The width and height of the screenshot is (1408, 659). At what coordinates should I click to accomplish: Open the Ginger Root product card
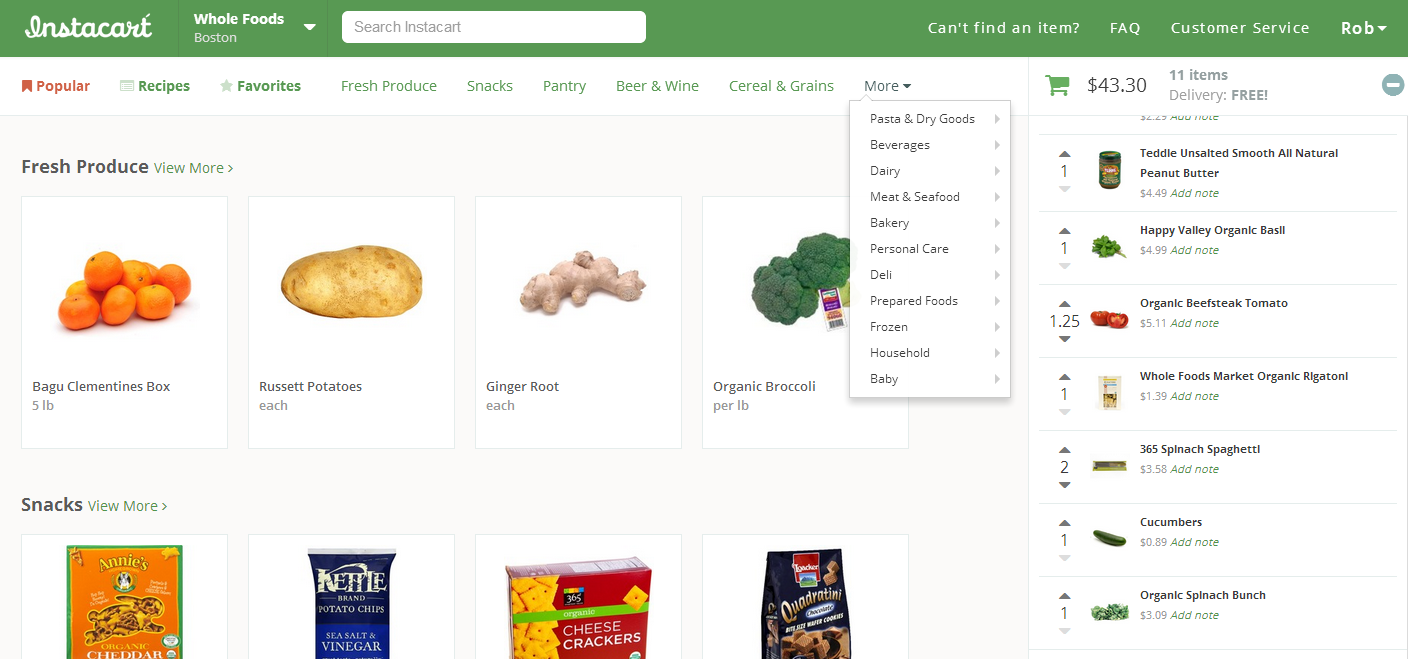[x=578, y=322]
